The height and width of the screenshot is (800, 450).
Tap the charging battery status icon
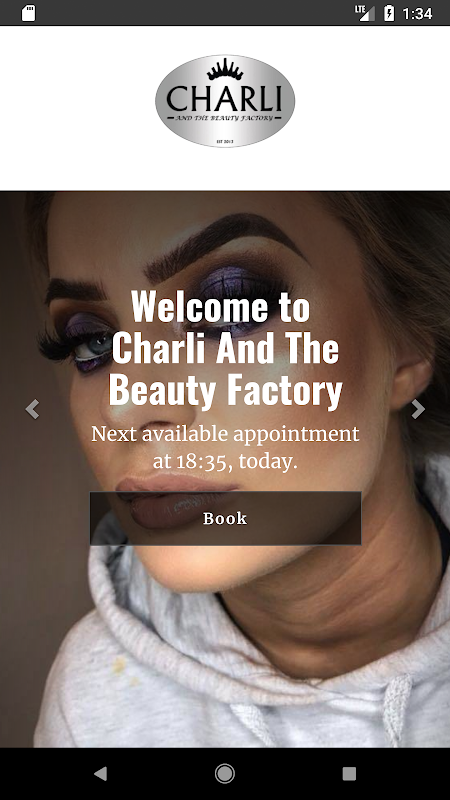tap(389, 13)
